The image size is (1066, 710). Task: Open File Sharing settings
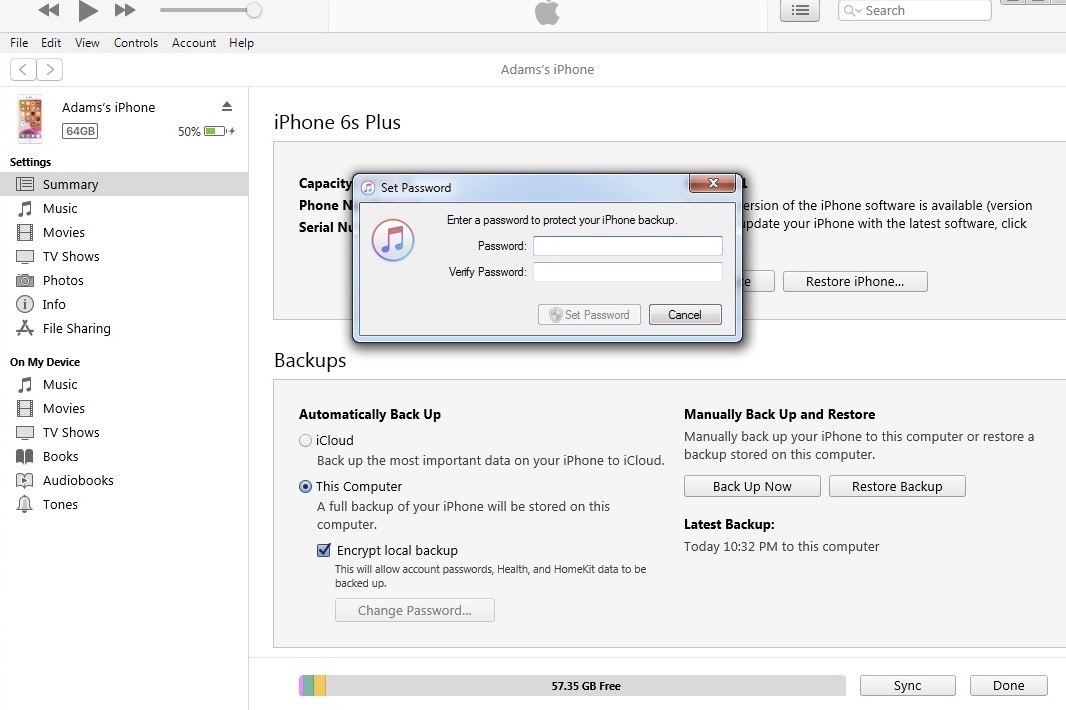[124, 328]
